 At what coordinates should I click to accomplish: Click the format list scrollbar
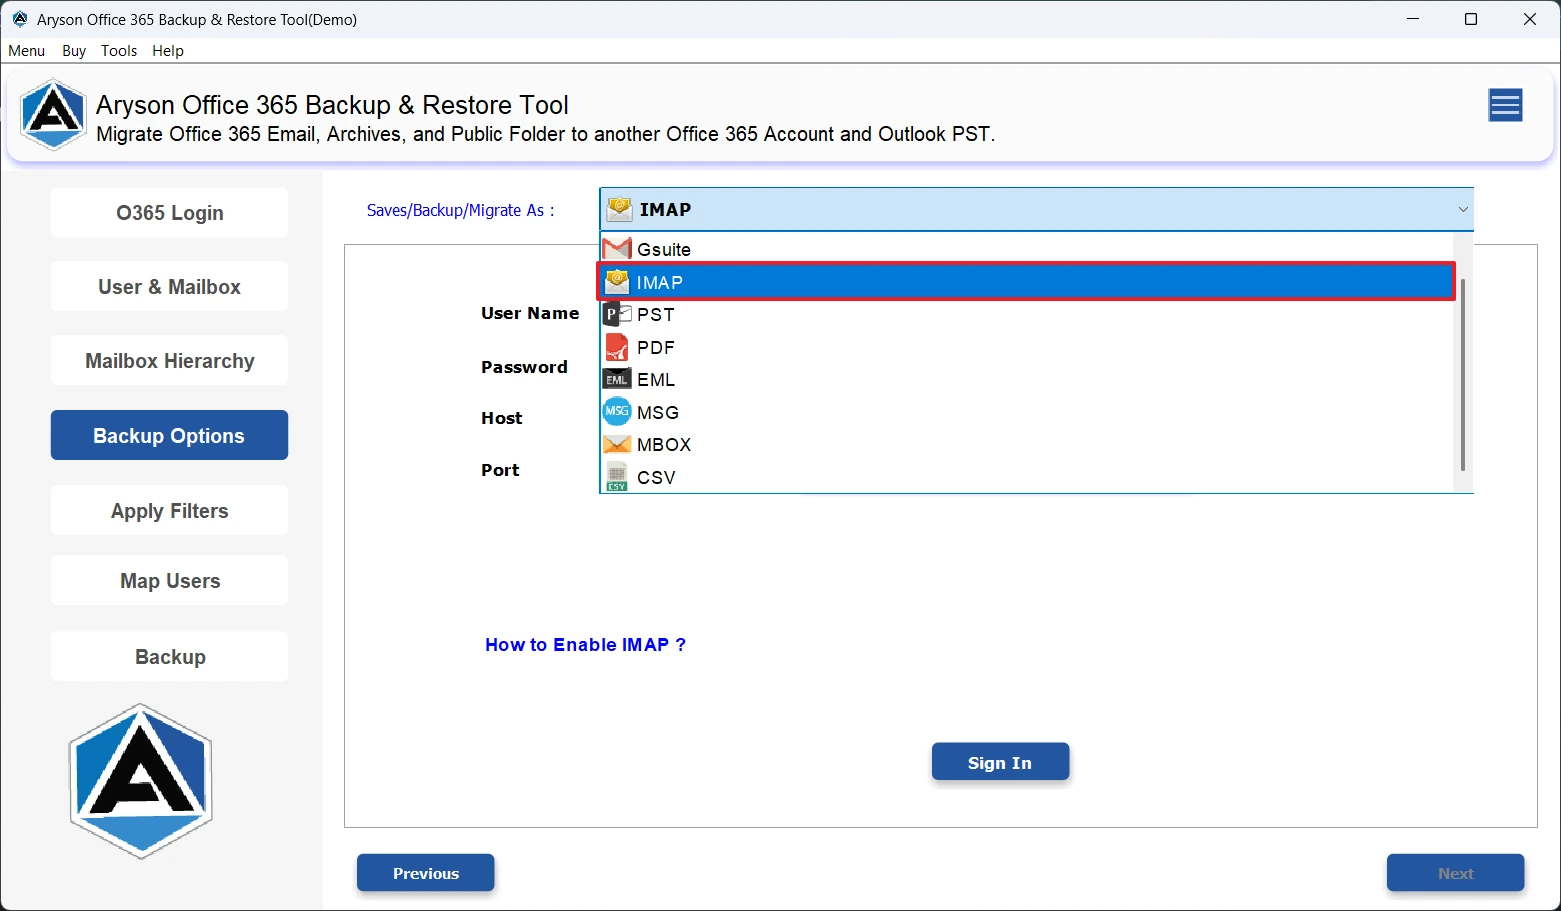click(x=1463, y=375)
